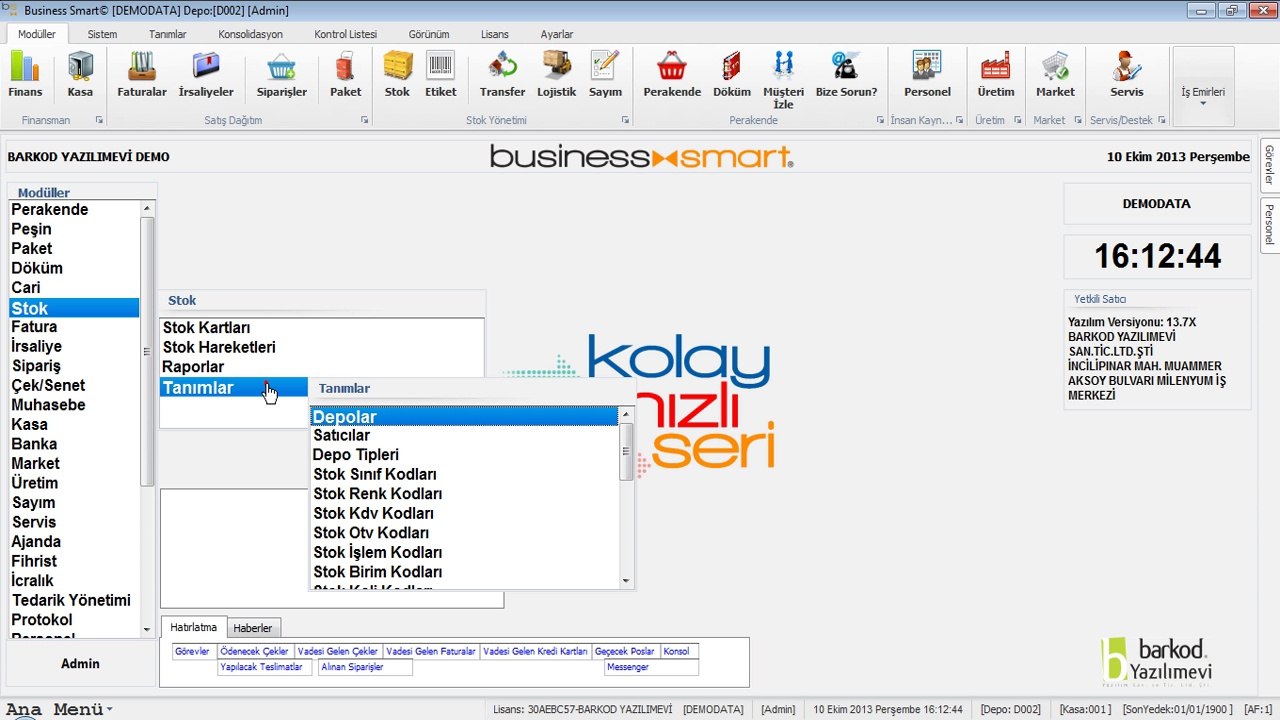This screenshot has width=1280, height=720.
Task: Expand the İş Emirleri dropdown
Action: pos(1203,88)
